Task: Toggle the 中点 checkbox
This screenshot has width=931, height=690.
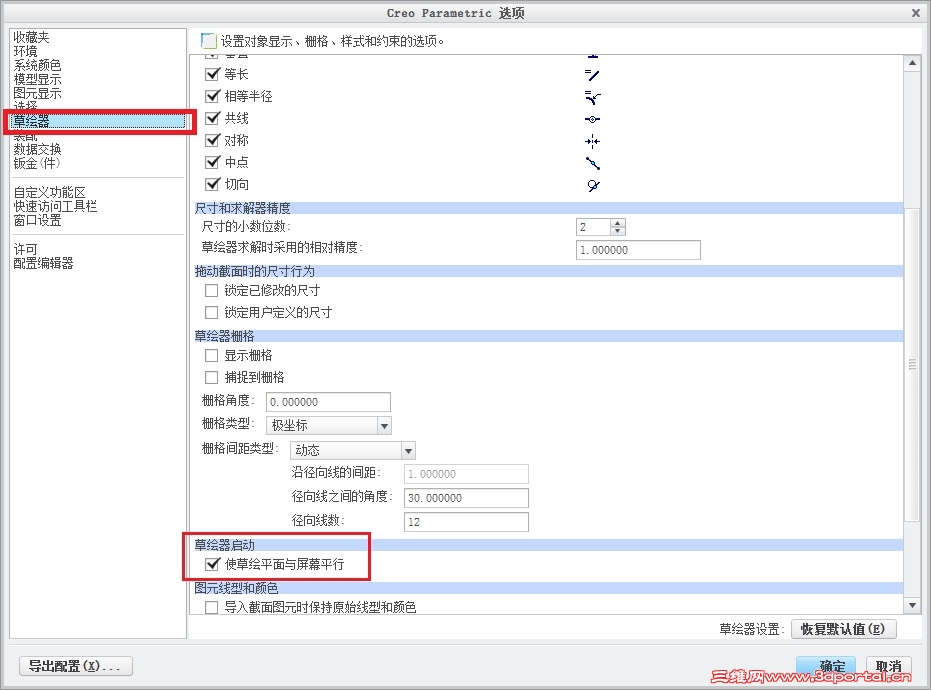Action: pyautogui.click(x=212, y=162)
